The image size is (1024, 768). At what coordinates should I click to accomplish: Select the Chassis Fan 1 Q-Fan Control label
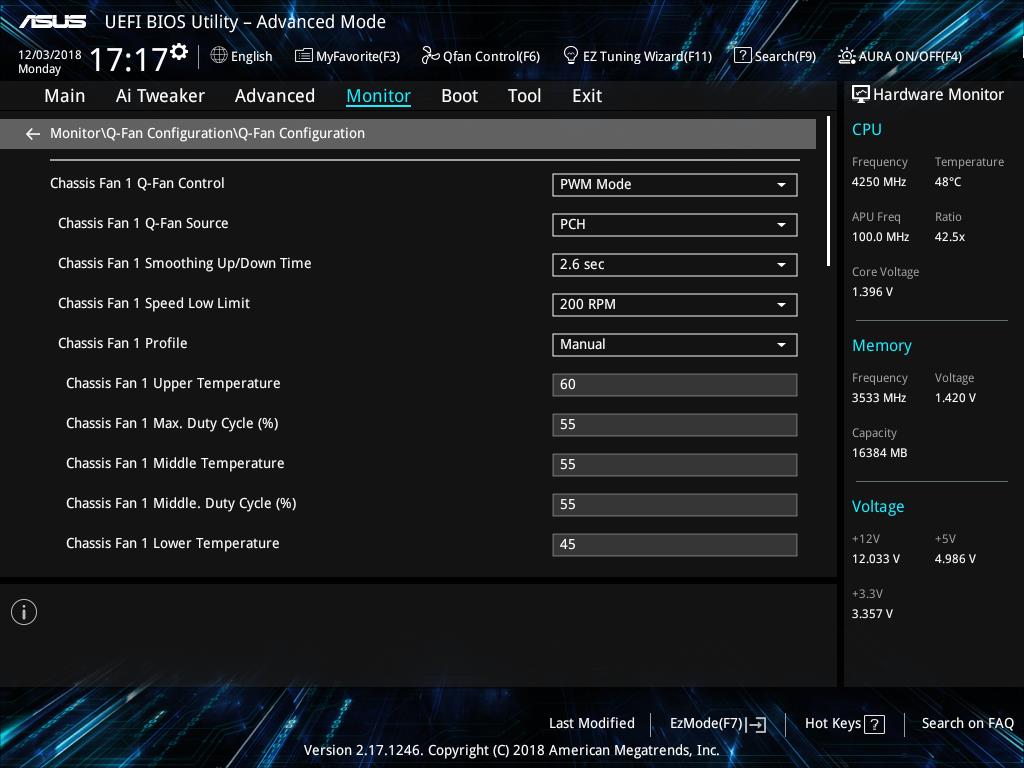coord(137,184)
